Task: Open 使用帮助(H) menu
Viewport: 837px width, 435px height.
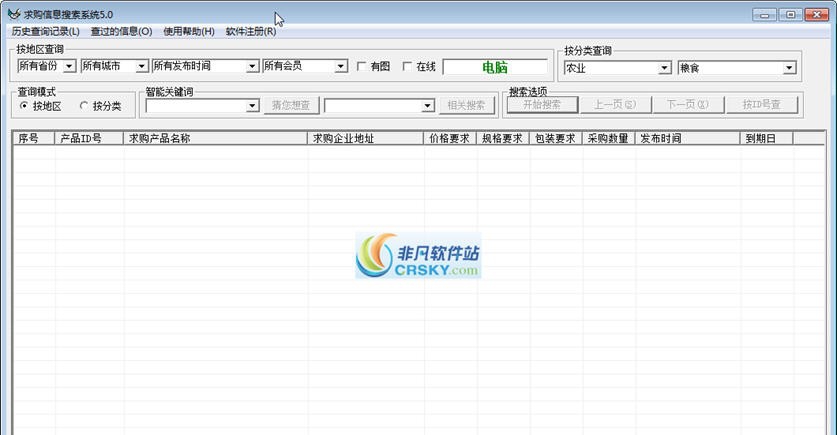Action: 189,31
